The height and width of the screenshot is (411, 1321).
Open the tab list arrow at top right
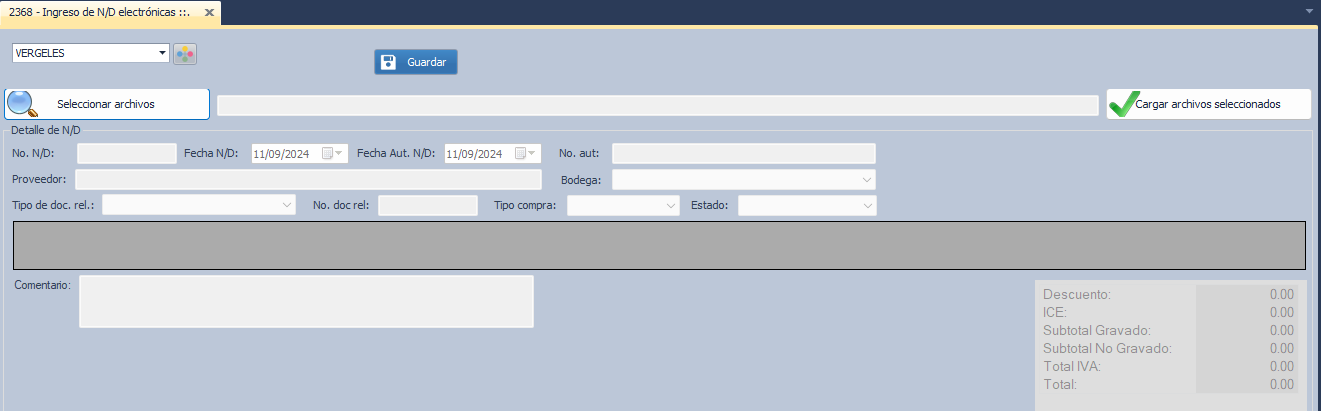(x=1309, y=11)
